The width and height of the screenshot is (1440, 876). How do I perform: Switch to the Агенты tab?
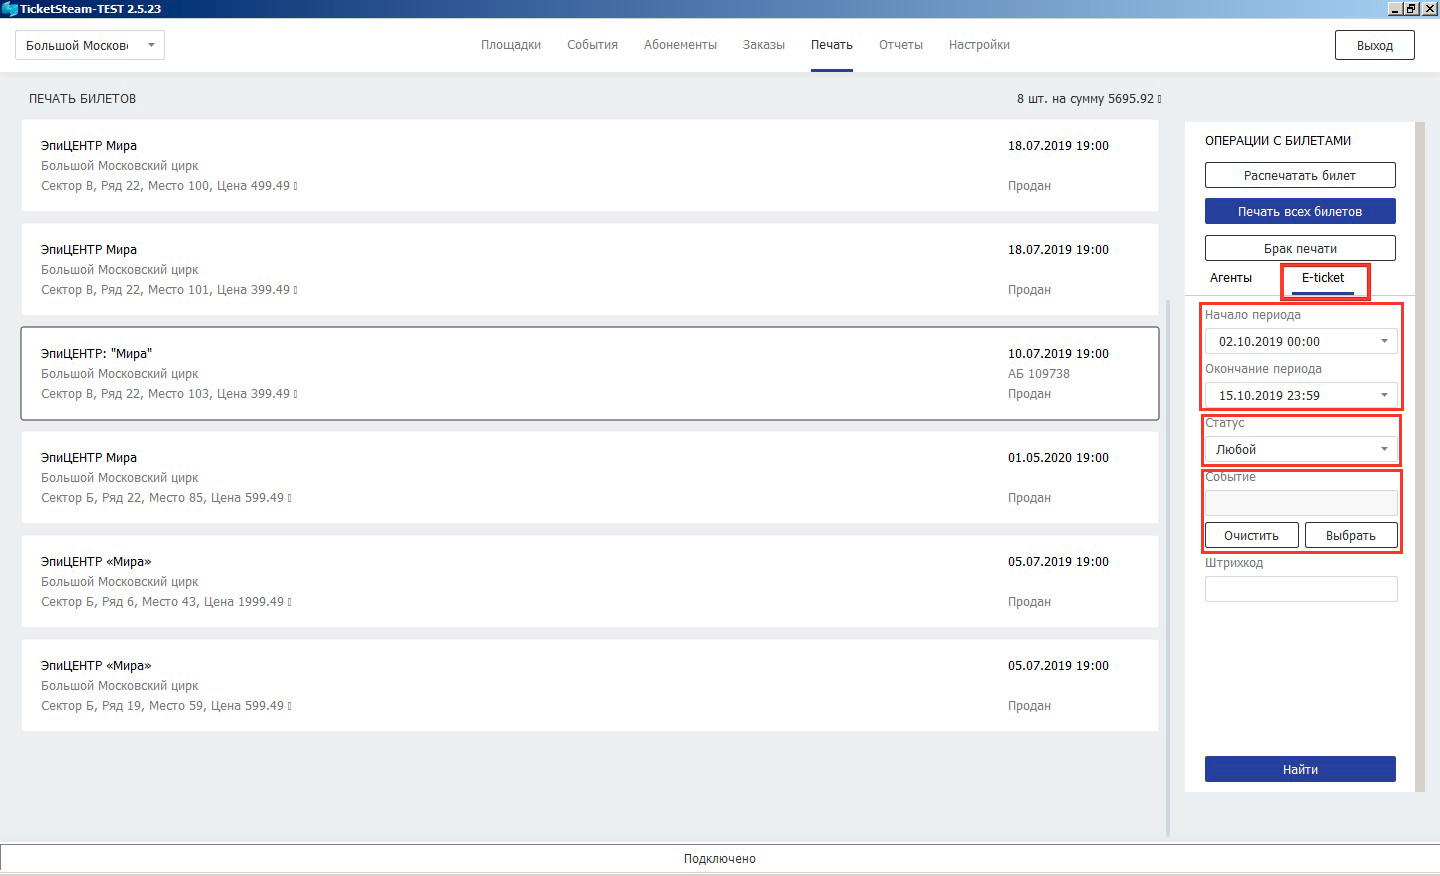click(x=1231, y=278)
